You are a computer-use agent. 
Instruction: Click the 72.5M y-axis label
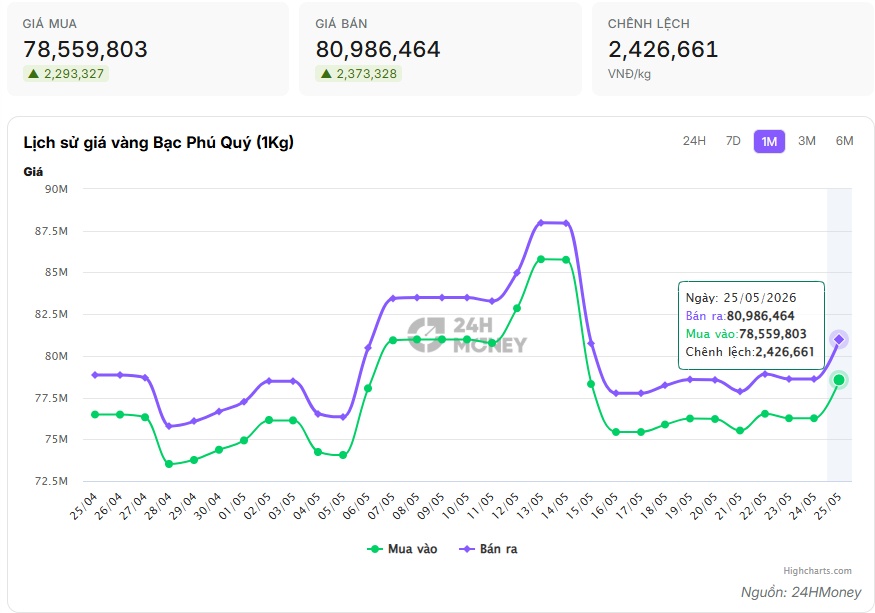(51, 481)
